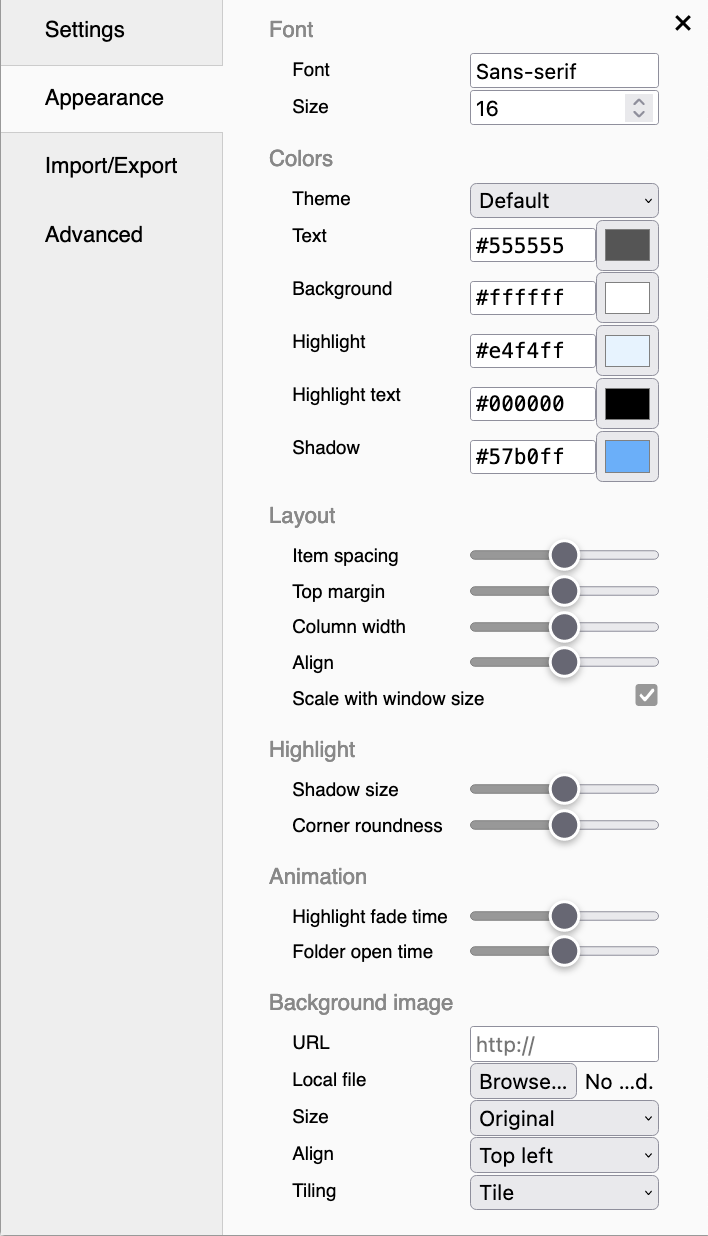The width and height of the screenshot is (708, 1236).
Task: Open the Import/Export tab
Action: point(111,166)
